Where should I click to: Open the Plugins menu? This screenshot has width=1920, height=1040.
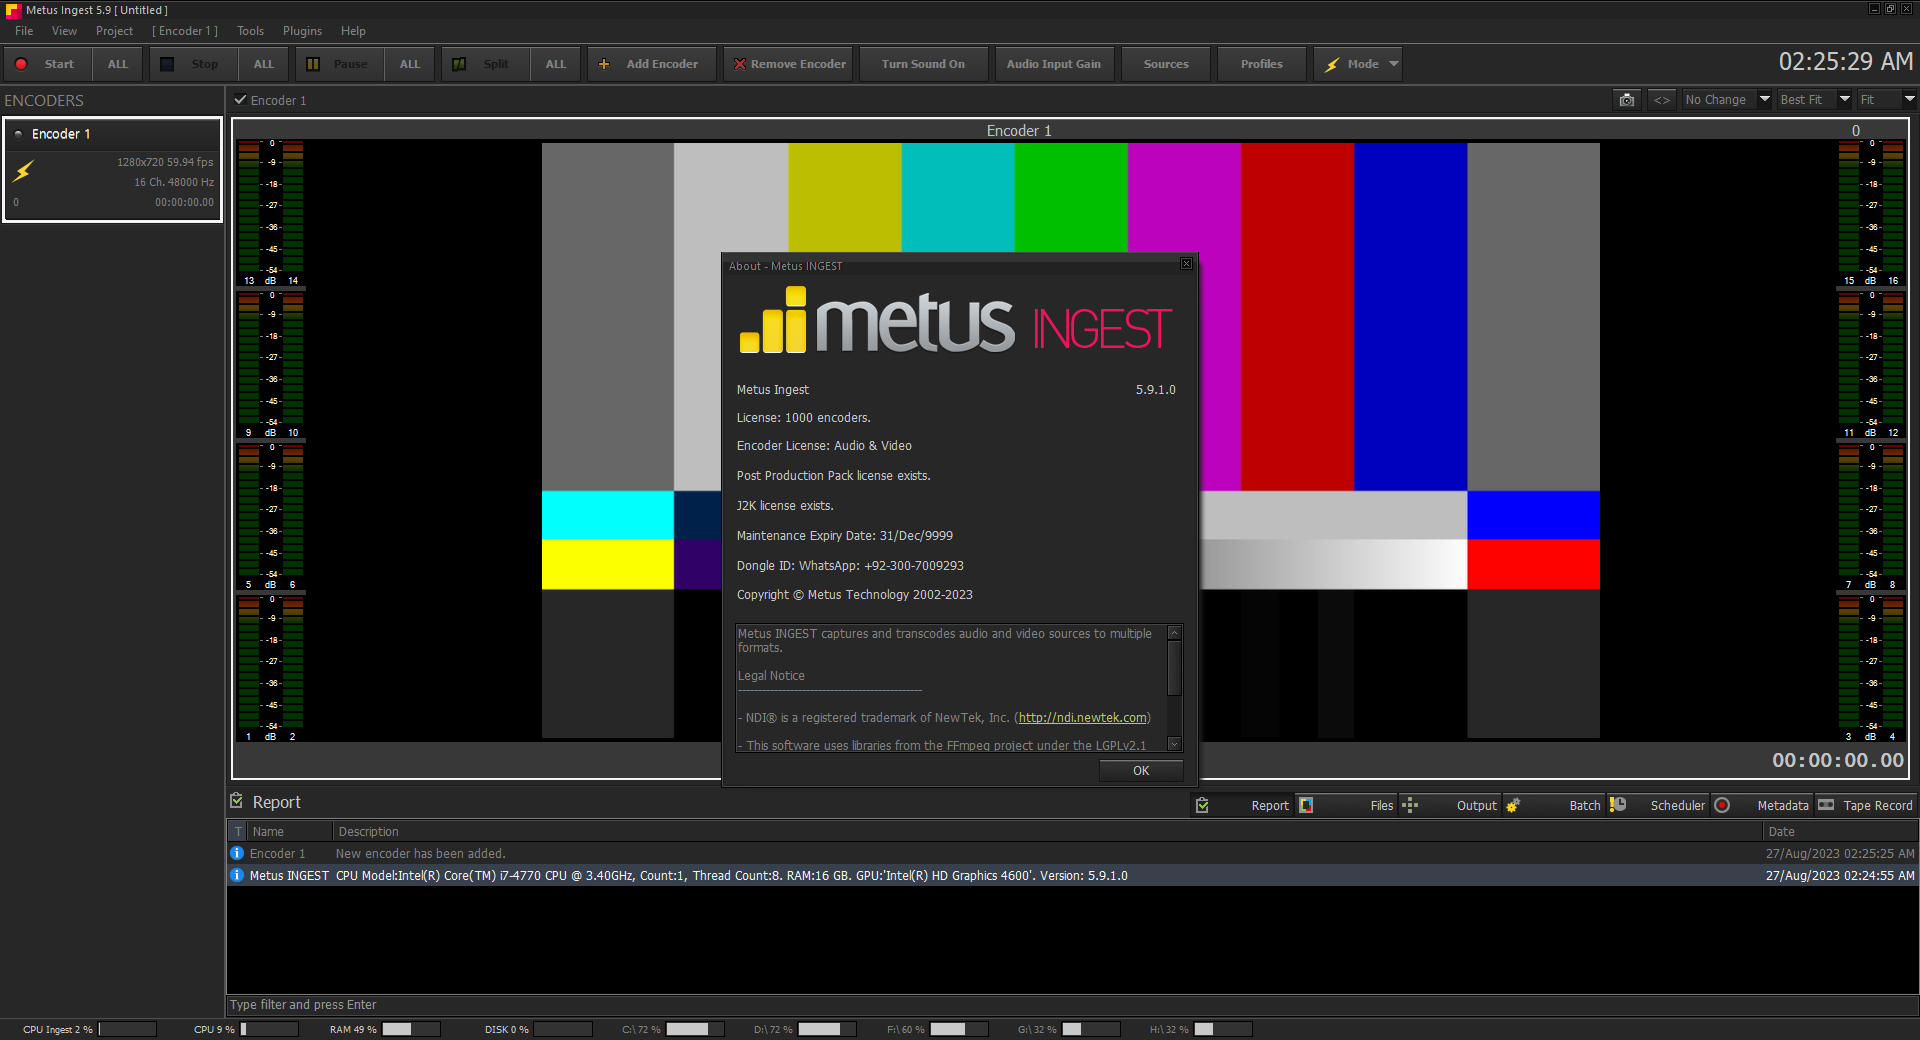point(302,31)
